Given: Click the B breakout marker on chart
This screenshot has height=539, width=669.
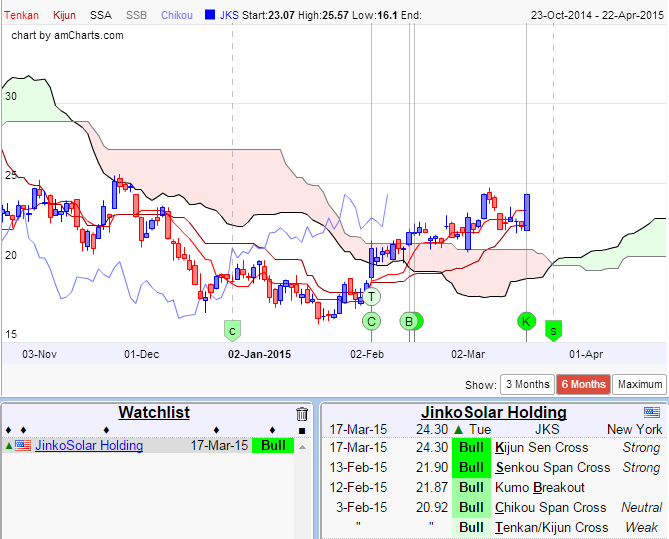Looking at the screenshot, I should tap(410, 321).
